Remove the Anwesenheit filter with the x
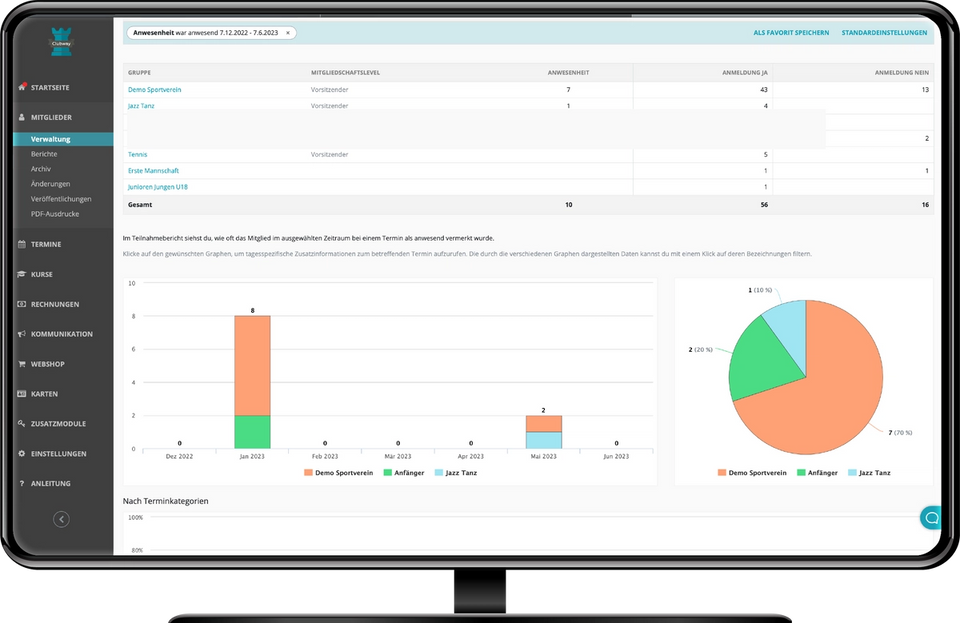This screenshot has height=623, width=960. pyautogui.click(x=288, y=33)
